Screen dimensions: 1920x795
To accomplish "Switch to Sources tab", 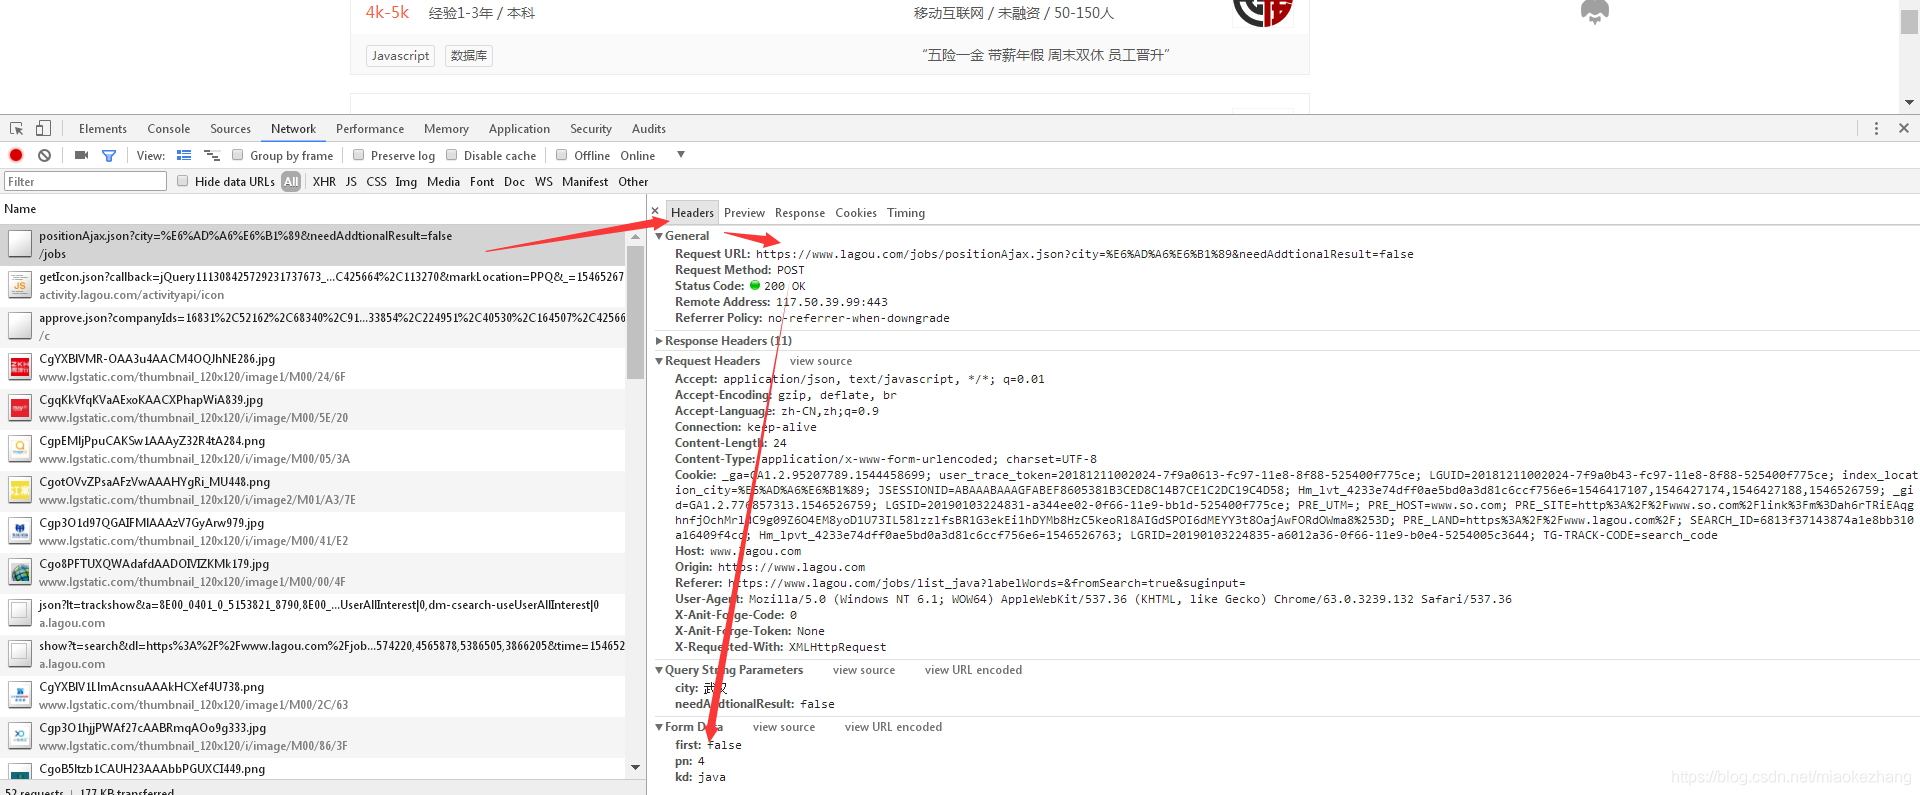I will pyautogui.click(x=231, y=129).
